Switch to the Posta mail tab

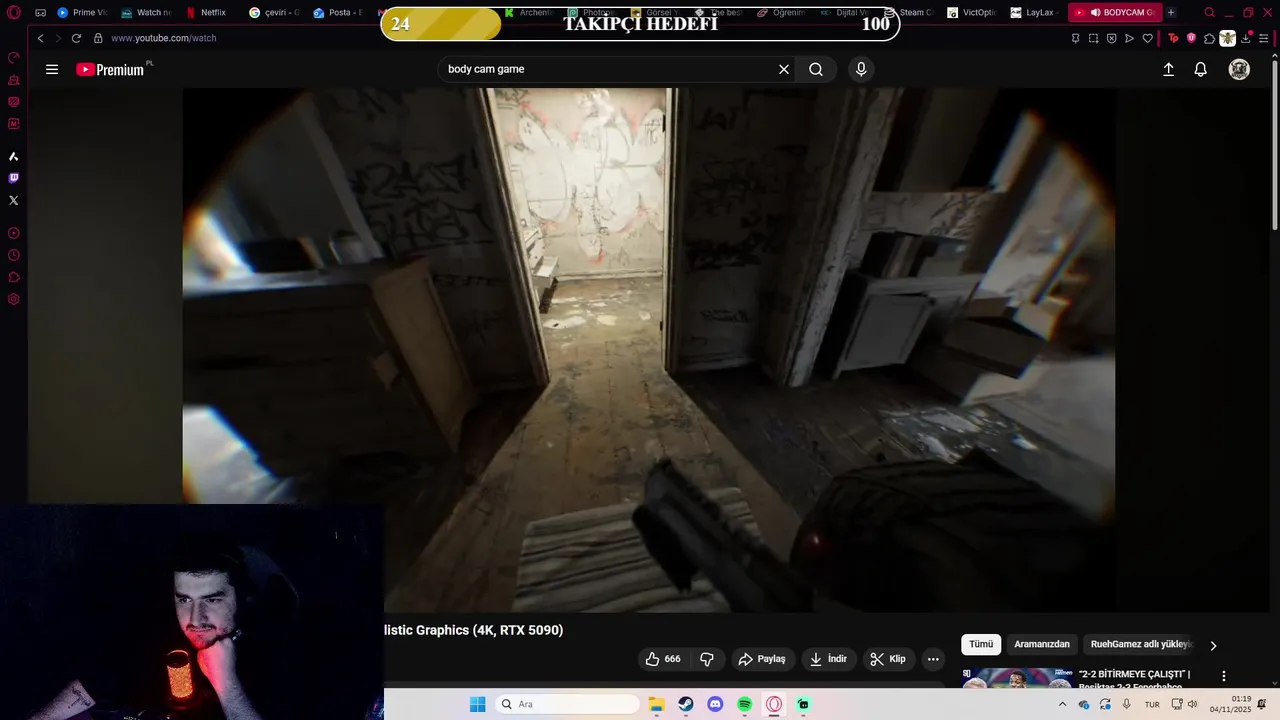point(338,13)
